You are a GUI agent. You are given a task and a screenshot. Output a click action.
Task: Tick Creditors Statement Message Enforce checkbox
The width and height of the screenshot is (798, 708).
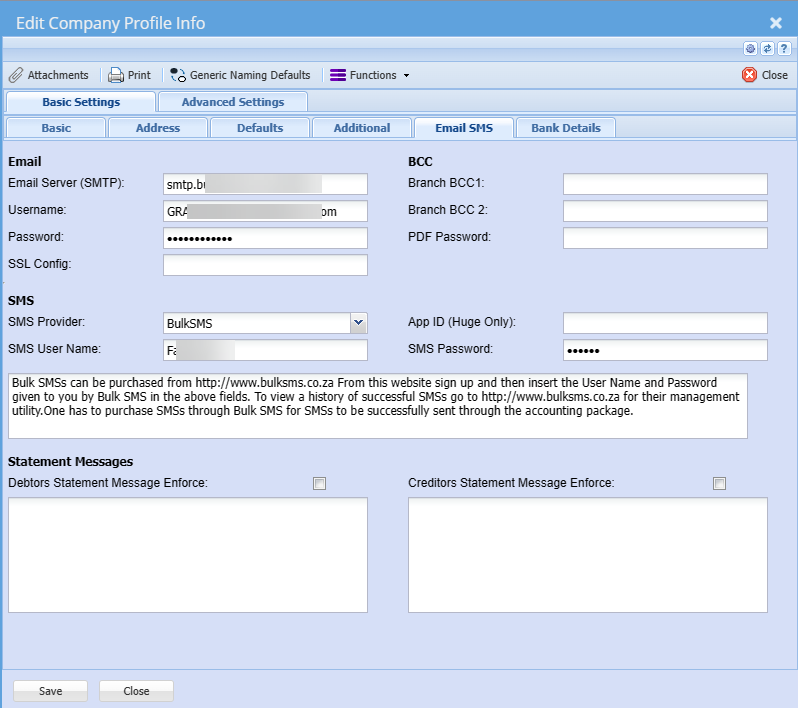point(719,484)
